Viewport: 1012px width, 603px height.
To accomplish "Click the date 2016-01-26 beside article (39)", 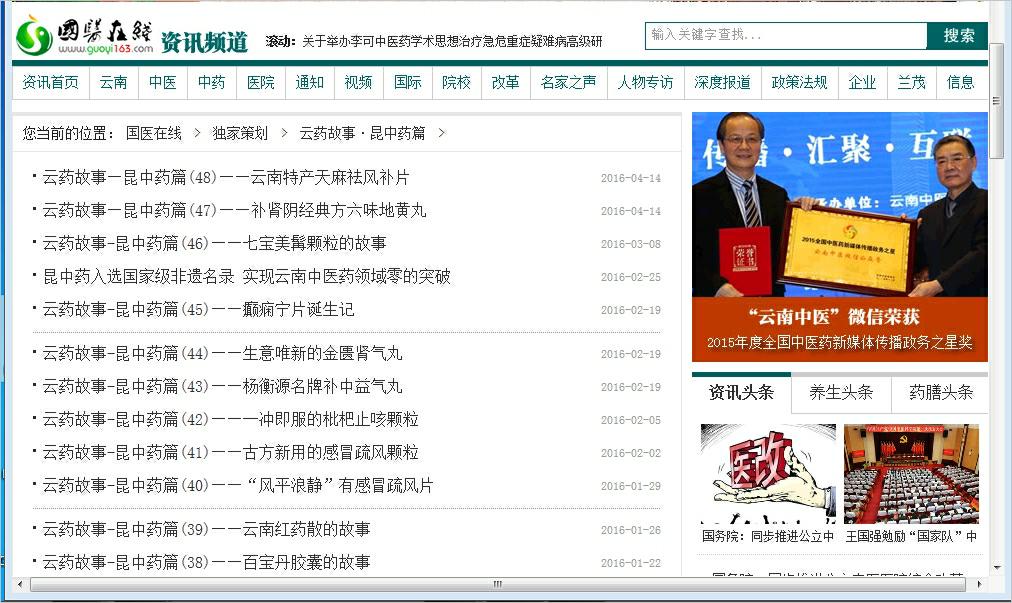I will (x=631, y=530).
